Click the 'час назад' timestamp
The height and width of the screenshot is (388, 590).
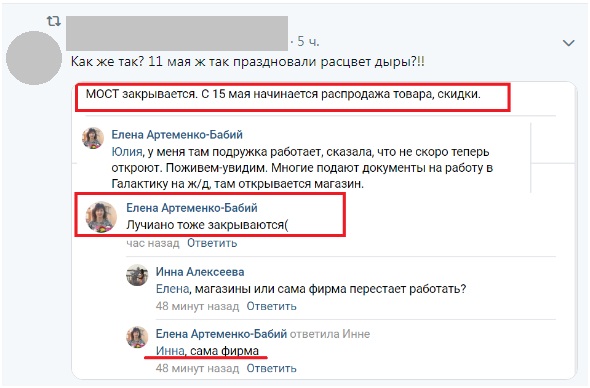(x=153, y=243)
